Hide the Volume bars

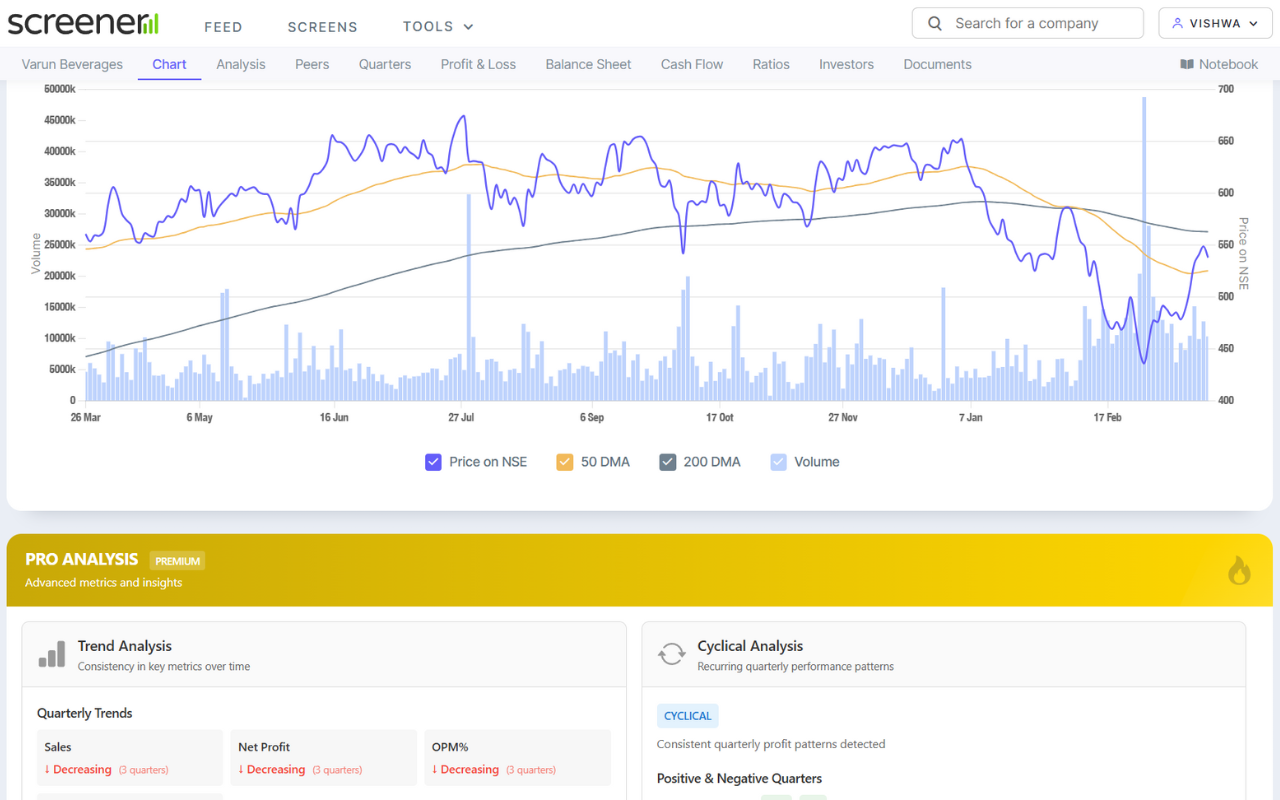[778, 461]
